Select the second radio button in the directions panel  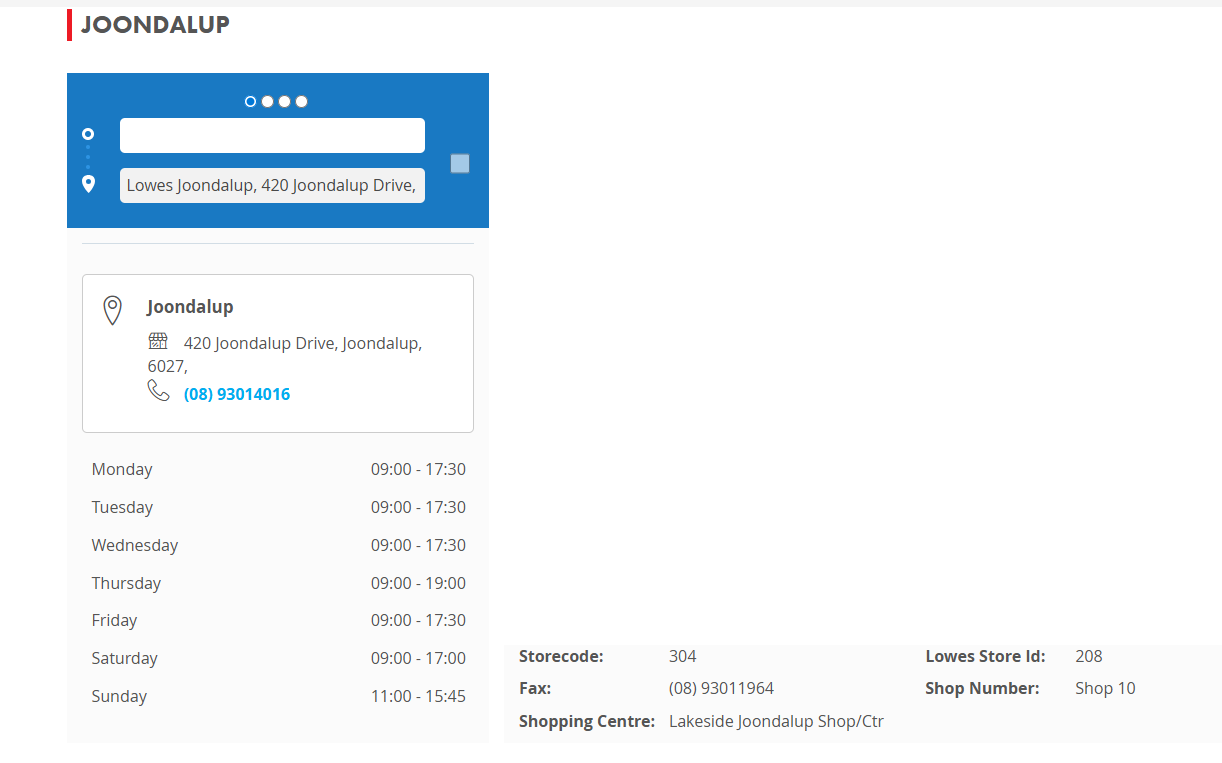pyautogui.click(x=267, y=101)
